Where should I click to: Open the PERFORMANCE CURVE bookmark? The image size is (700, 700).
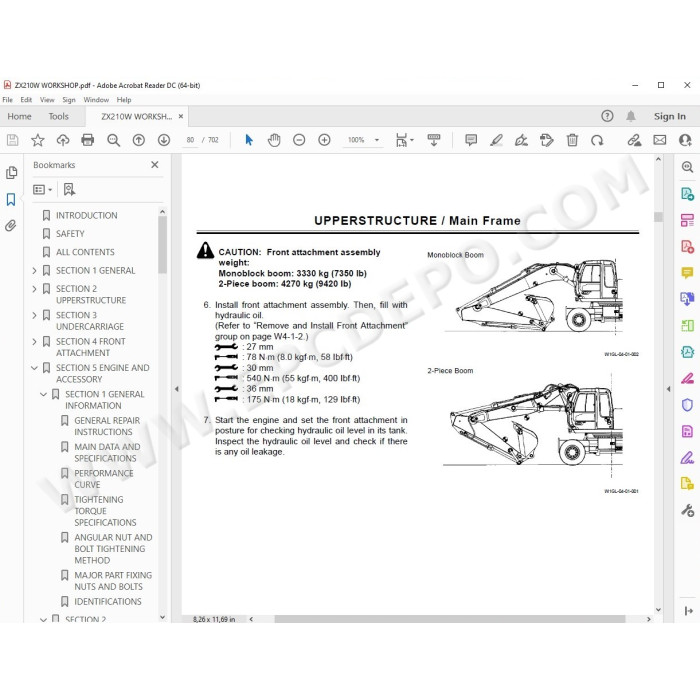click(104, 479)
